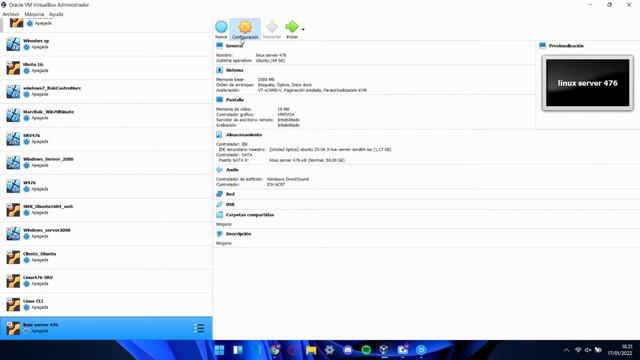Viewport: 640px width, 360px height.
Task: Click the USB section icon
Action: coord(219,204)
